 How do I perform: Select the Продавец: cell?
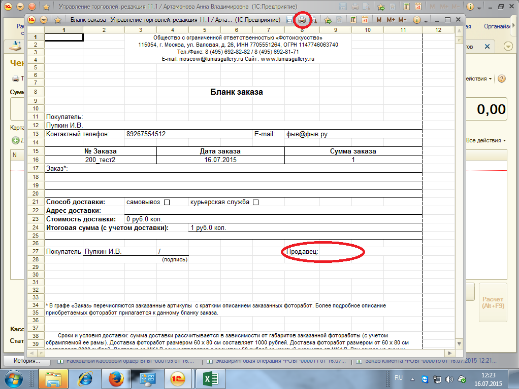303,251
